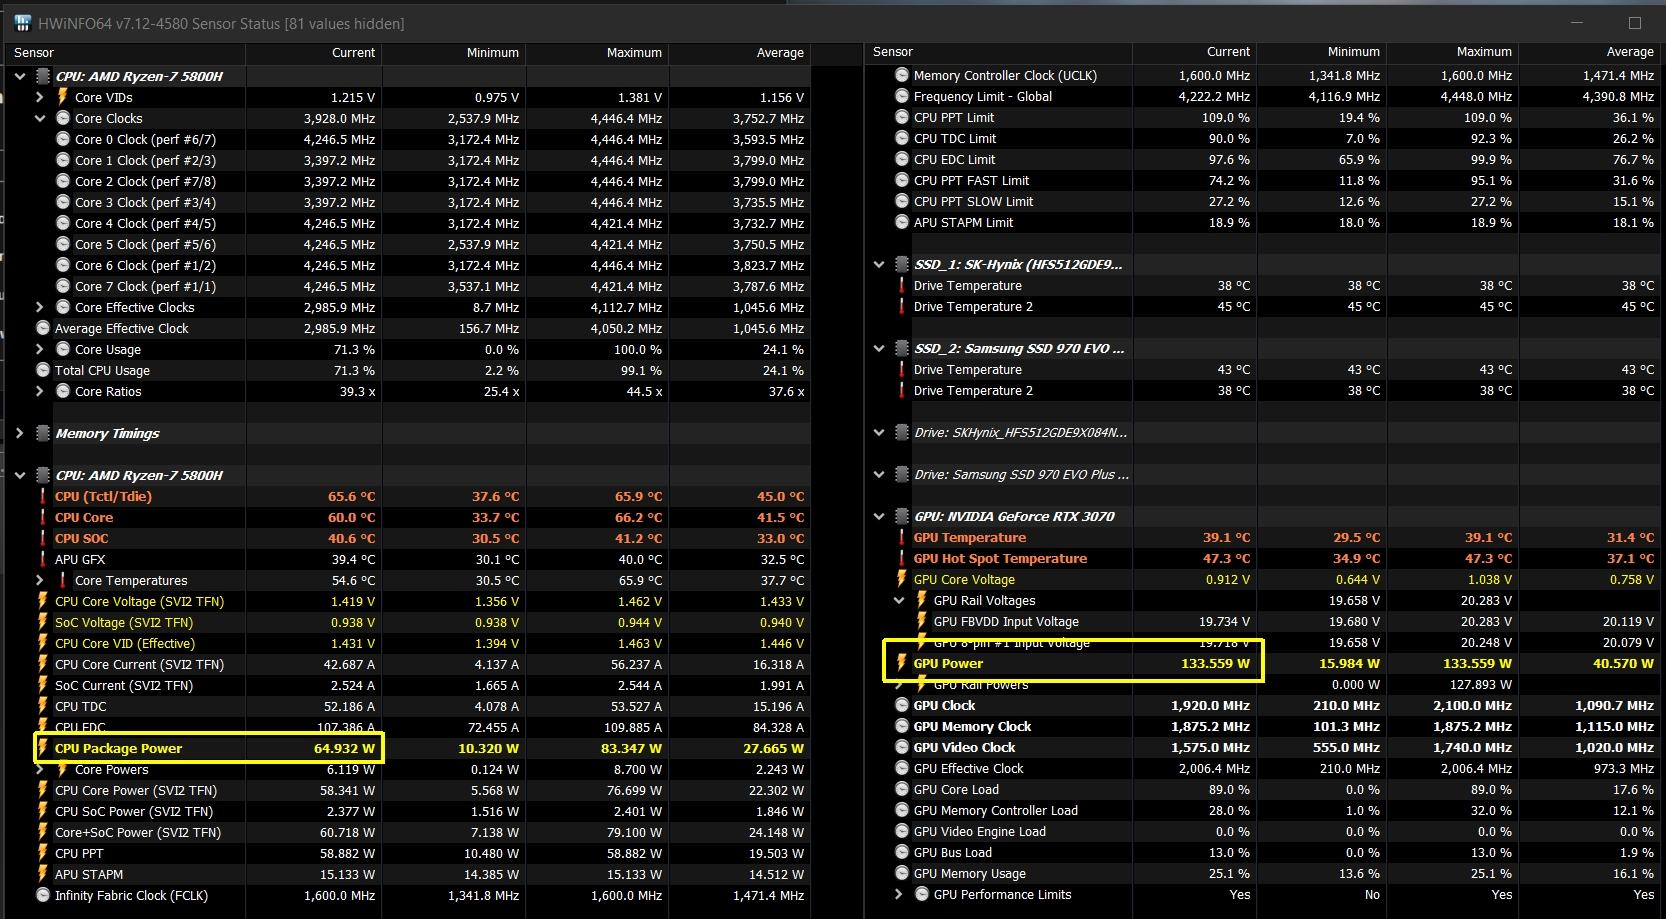Screen dimensions: 1666x919
Task: Select the 'SoC Voltage (SVI2 TFN)' row label
Action: (124, 622)
